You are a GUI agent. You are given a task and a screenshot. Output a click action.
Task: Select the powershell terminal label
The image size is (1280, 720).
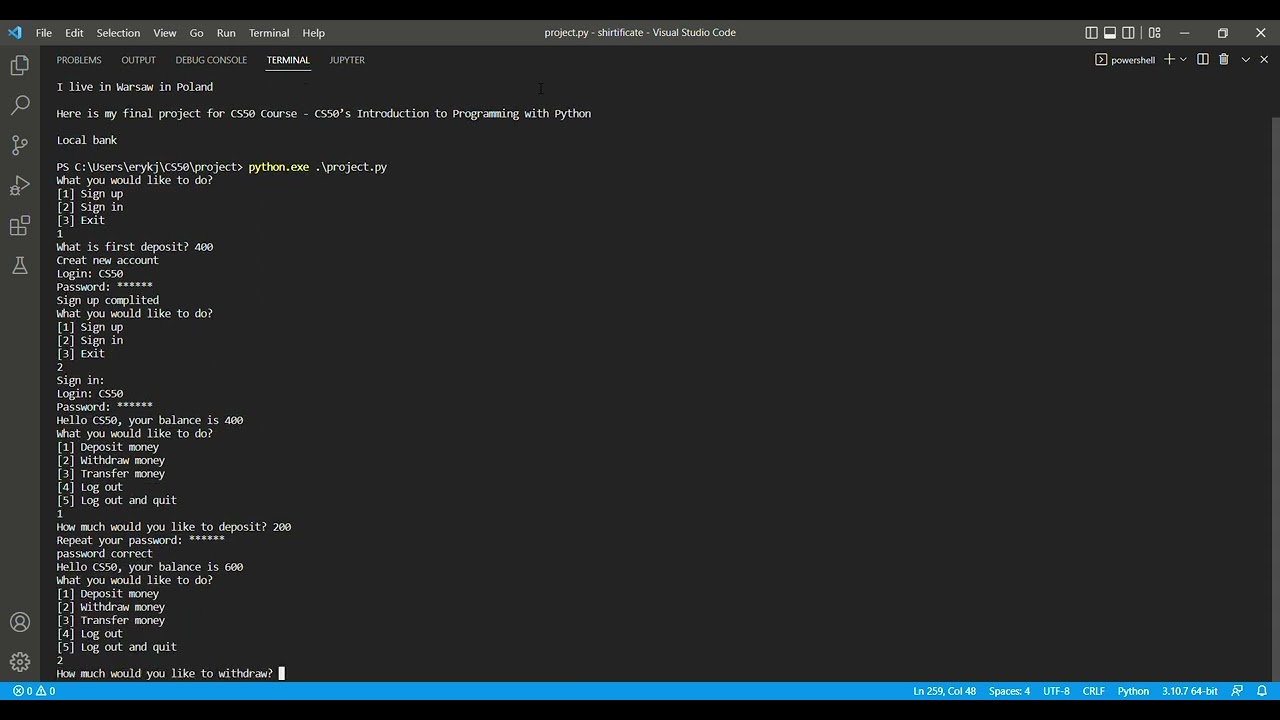tap(1125, 60)
